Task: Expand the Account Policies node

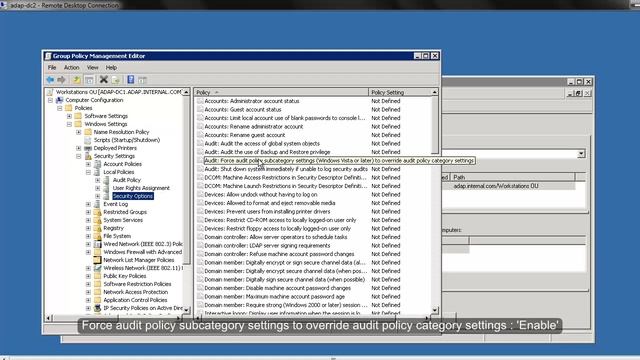Action: pyautogui.click(x=88, y=164)
